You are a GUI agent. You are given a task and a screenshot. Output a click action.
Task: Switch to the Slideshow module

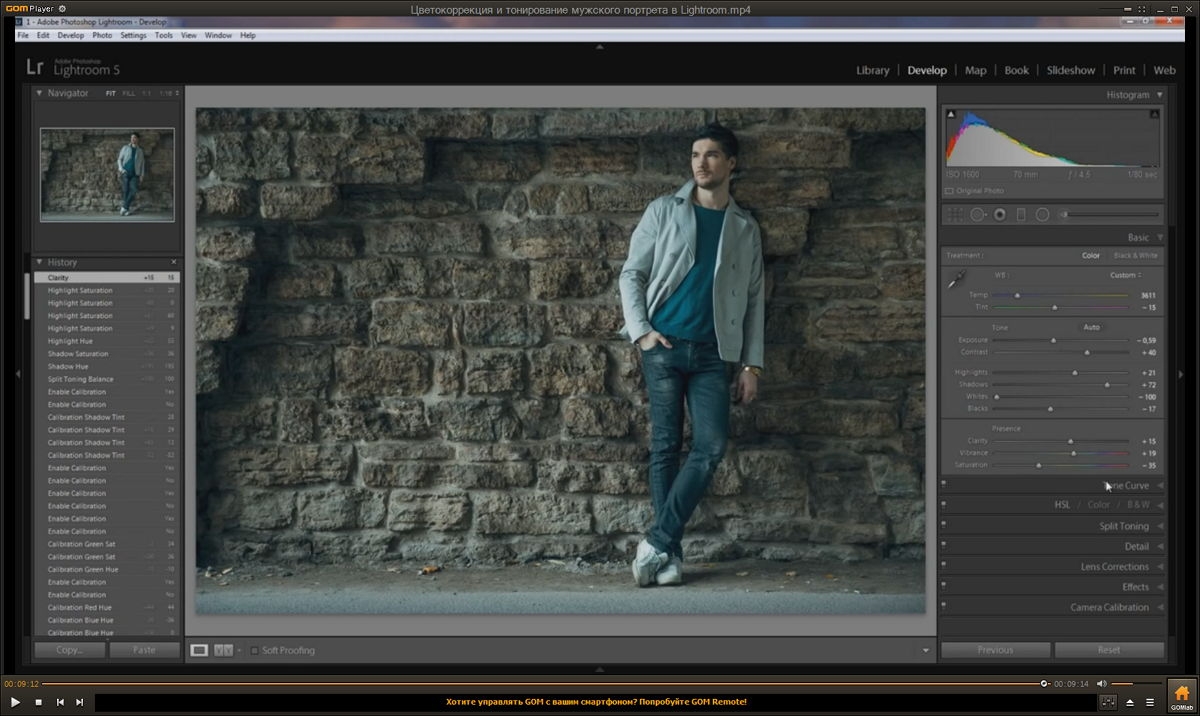1071,70
